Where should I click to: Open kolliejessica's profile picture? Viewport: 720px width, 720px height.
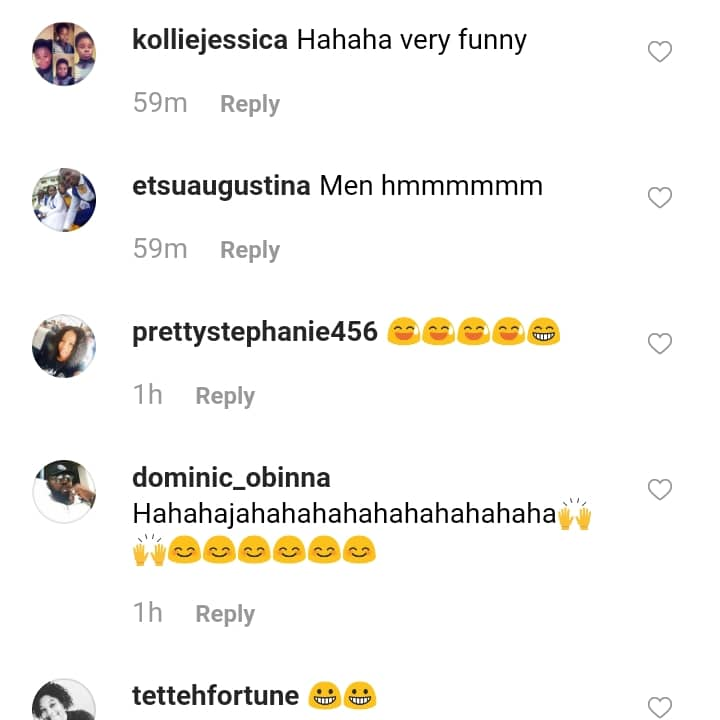pyautogui.click(x=64, y=54)
